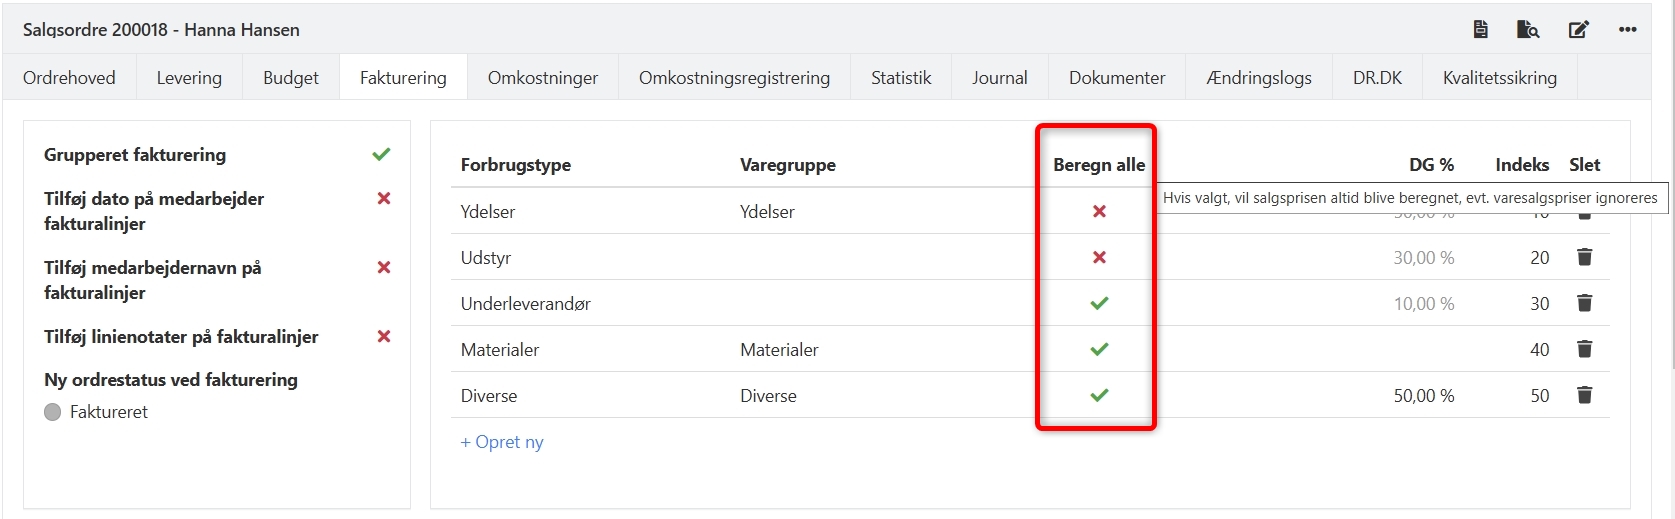Toggle the Grupperet fakturering checkmark

click(x=381, y=154)
